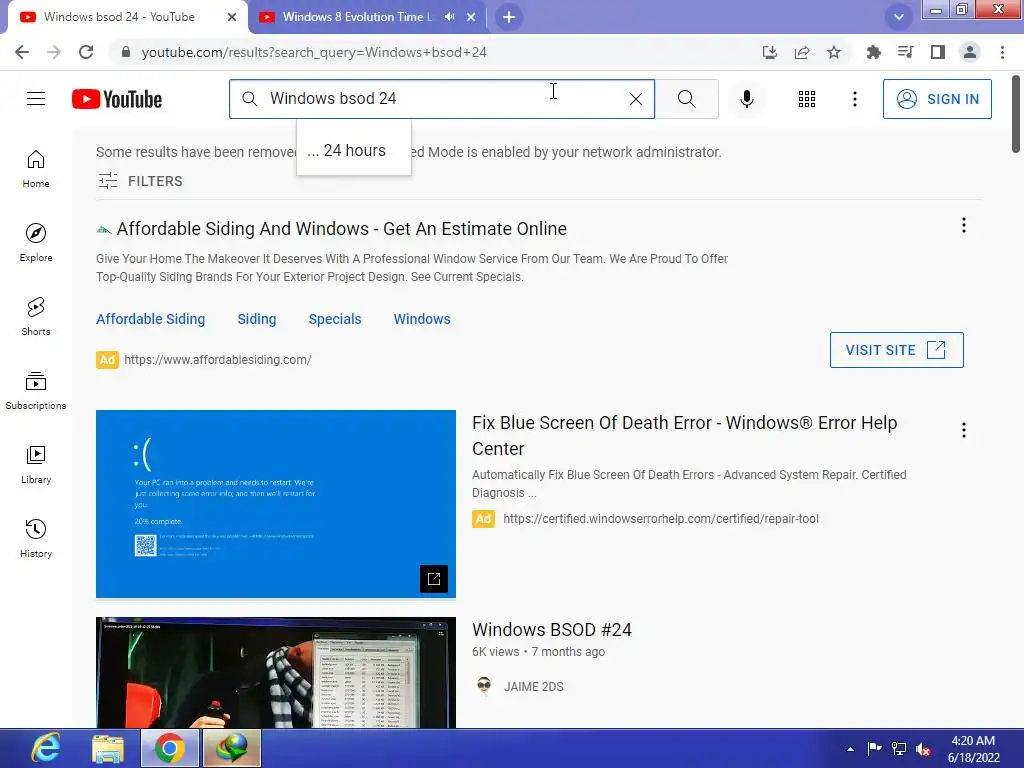Open Explore in the sidebar
The height and width of the screenshot is (768, 1024).
pos(36,243)
